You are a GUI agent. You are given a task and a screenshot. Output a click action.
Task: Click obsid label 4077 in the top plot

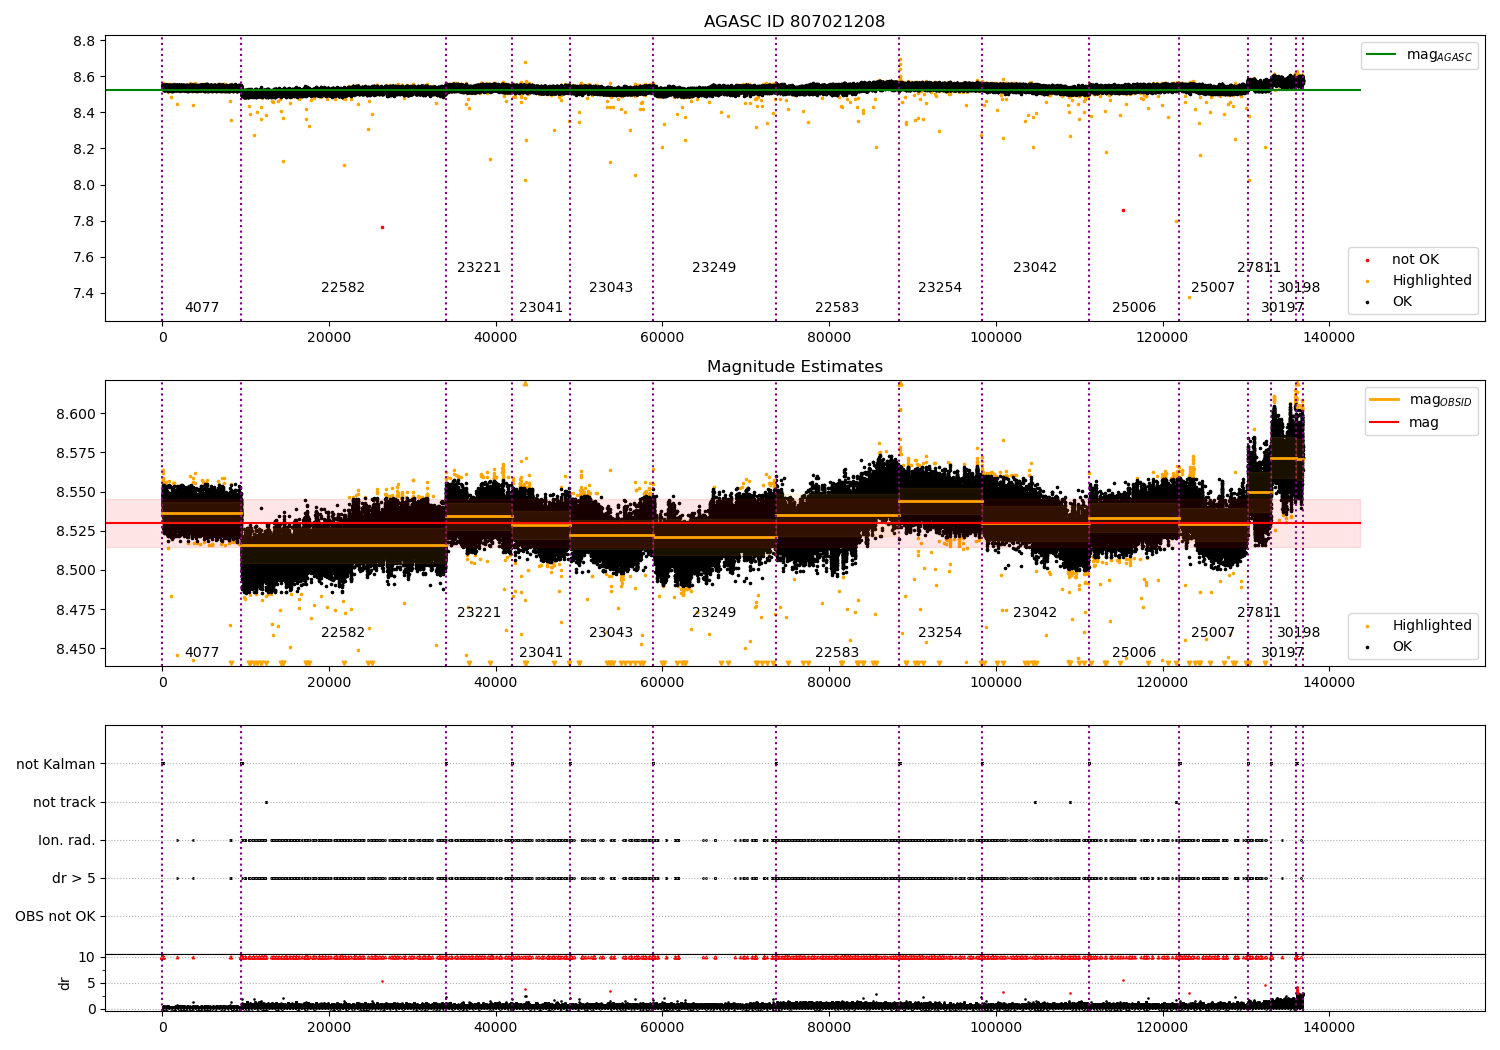202,308
